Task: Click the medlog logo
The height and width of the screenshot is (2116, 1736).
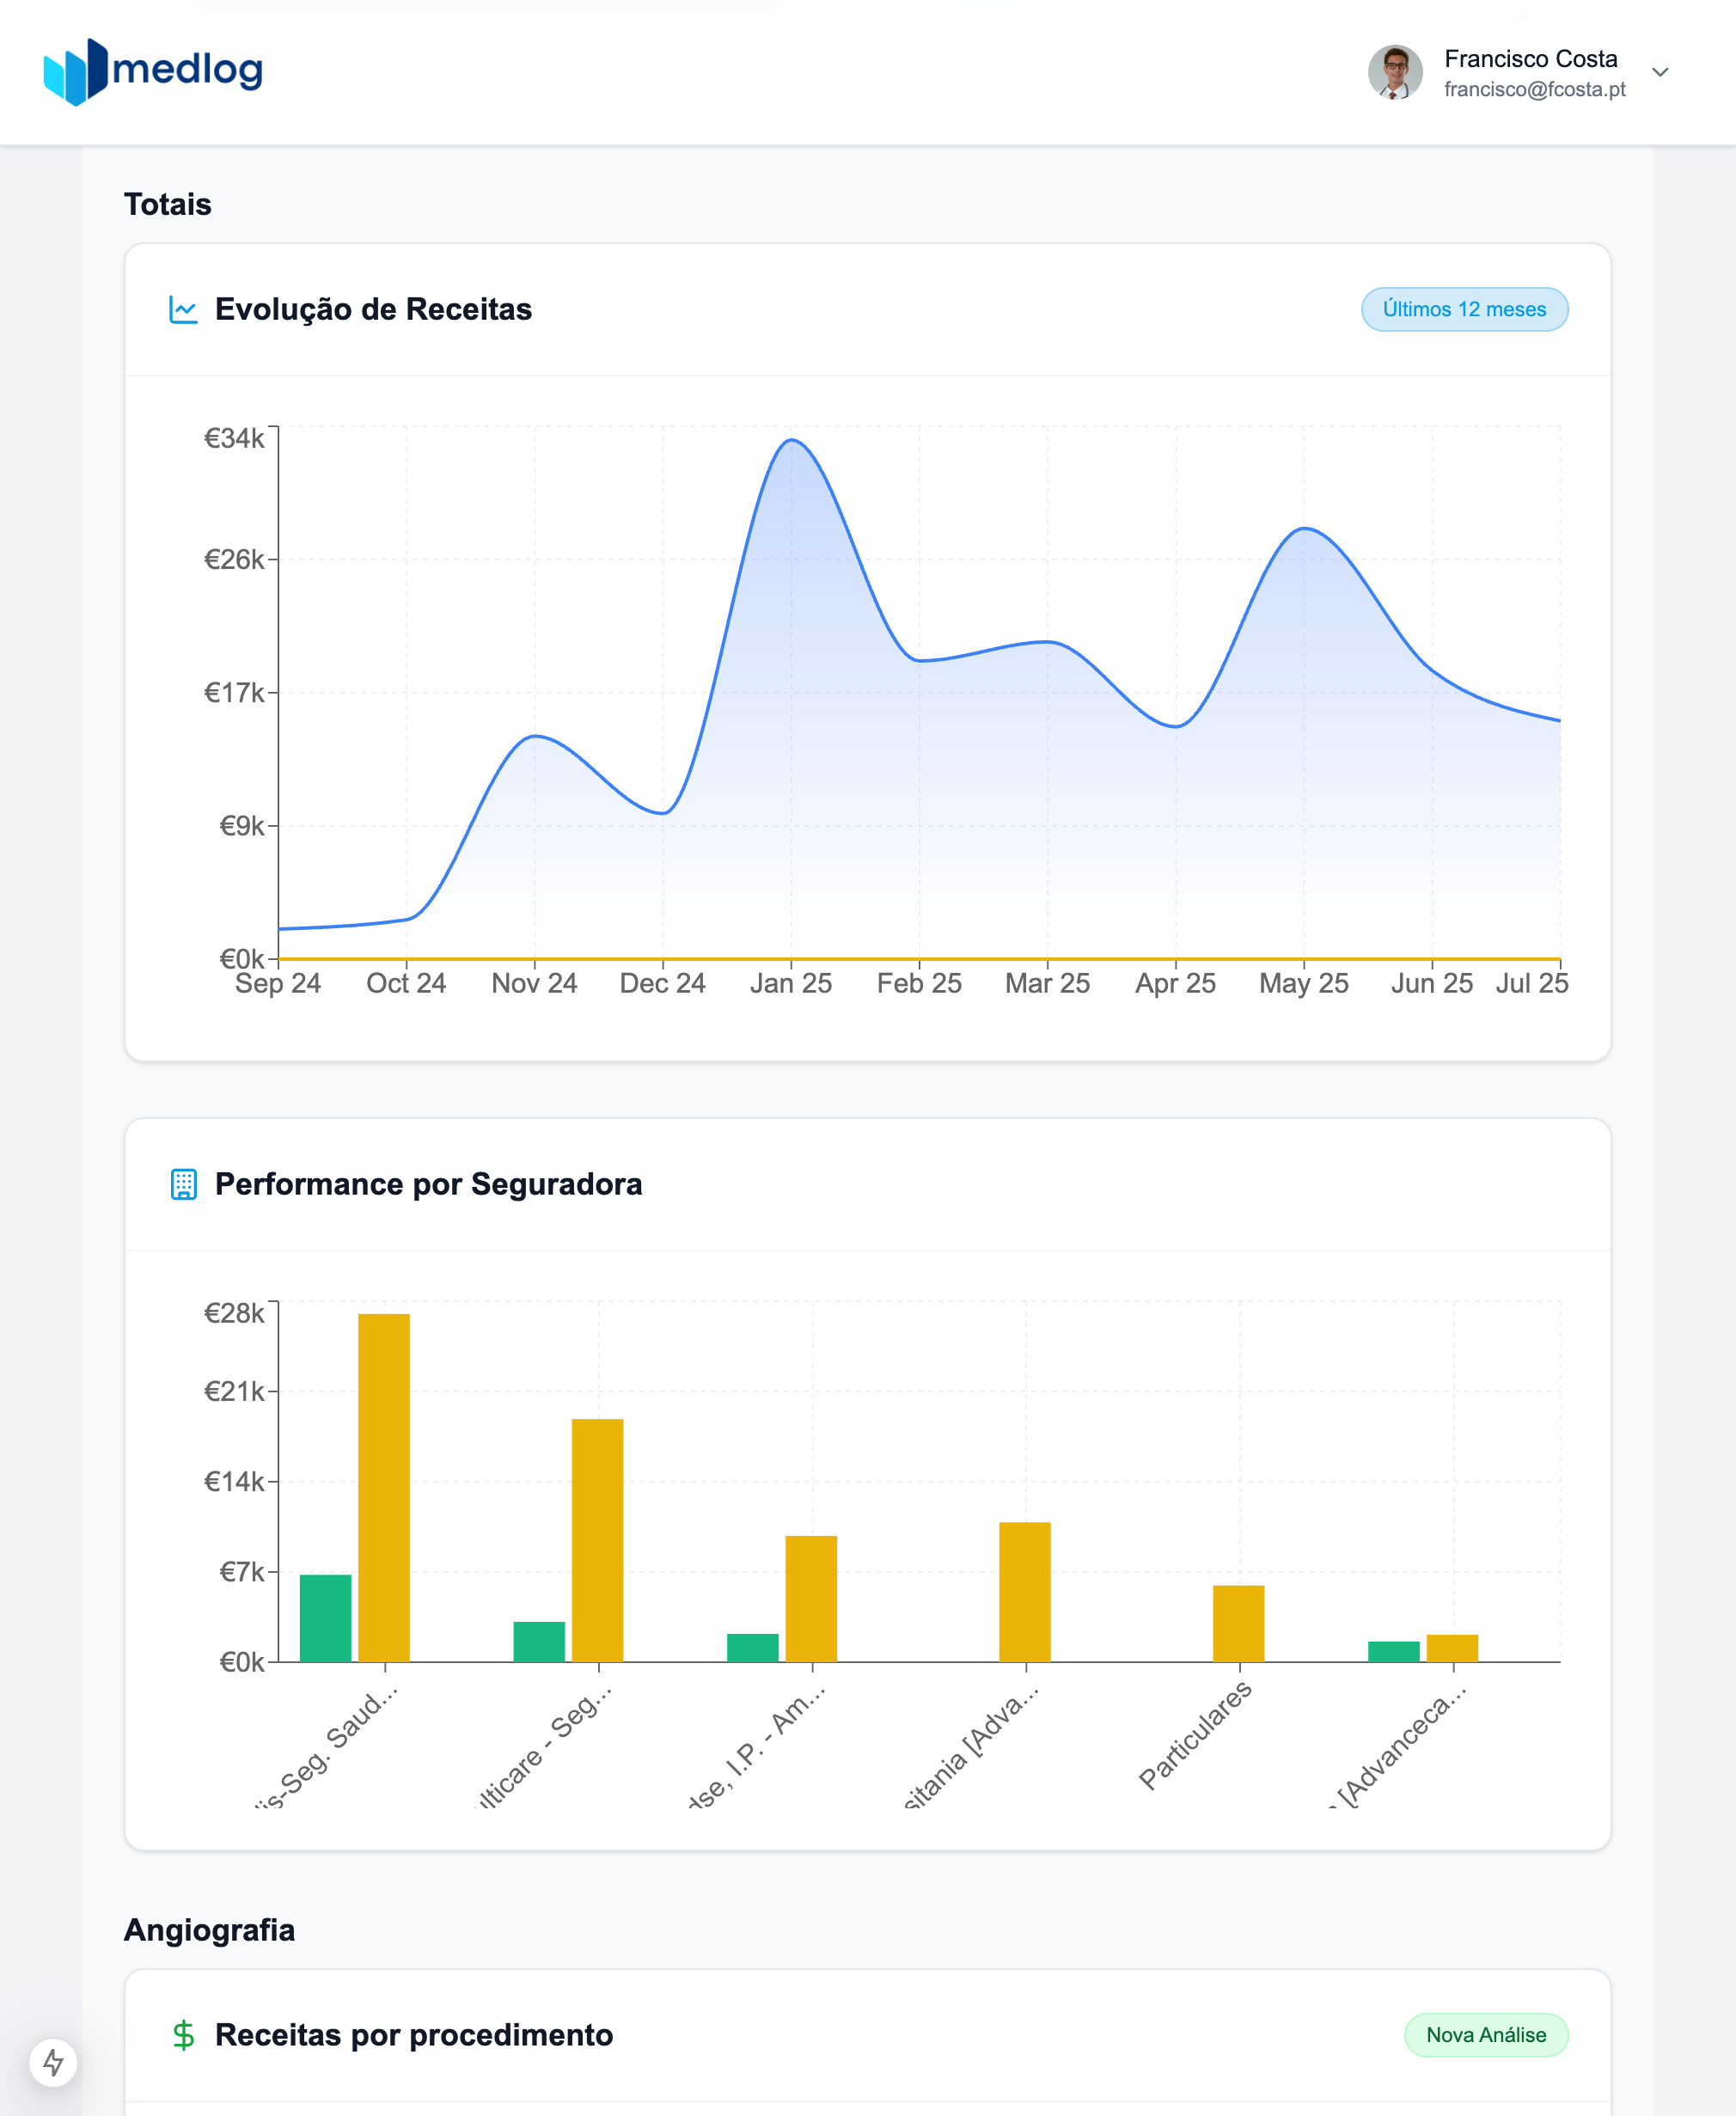Action: tap(153, 71)
